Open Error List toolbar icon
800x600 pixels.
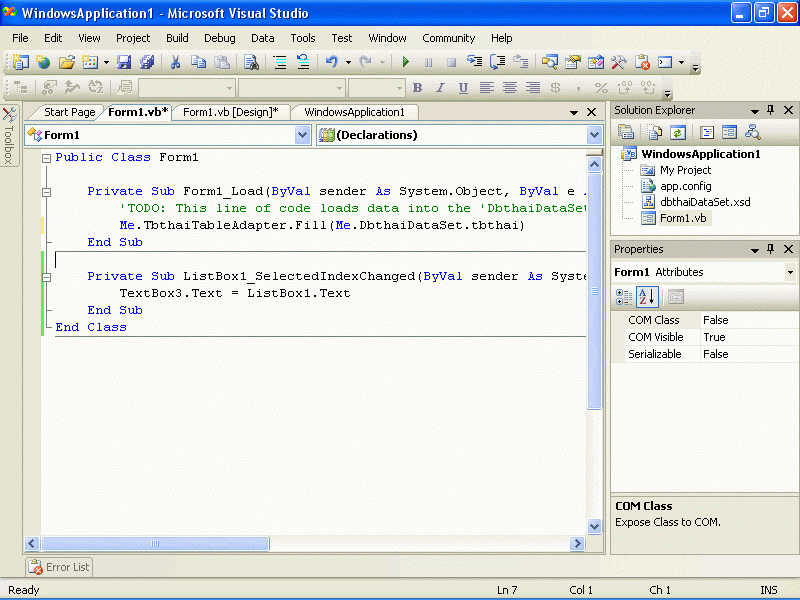(642, 62)
